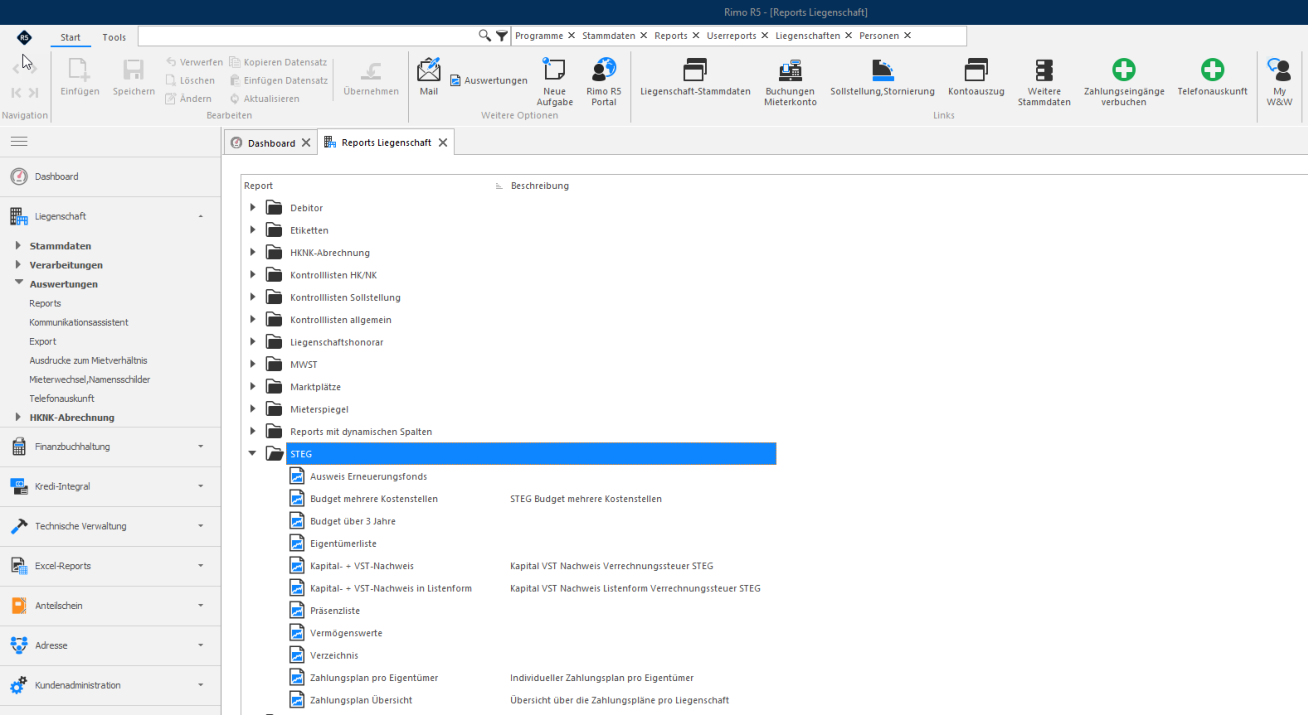1309x715 pixels.
Task: Open Export under Auswertungen
Action: click(43, 342)
